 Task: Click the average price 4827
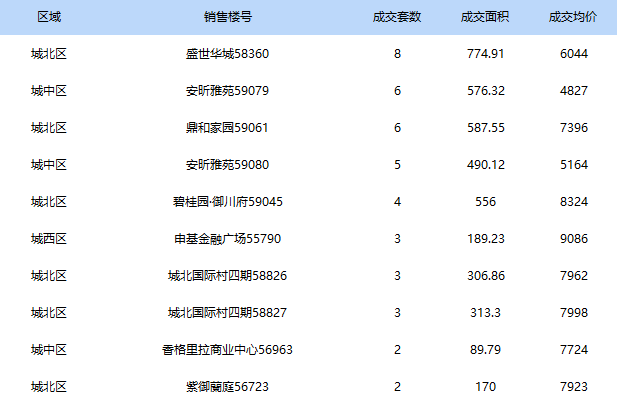[574, 91]
